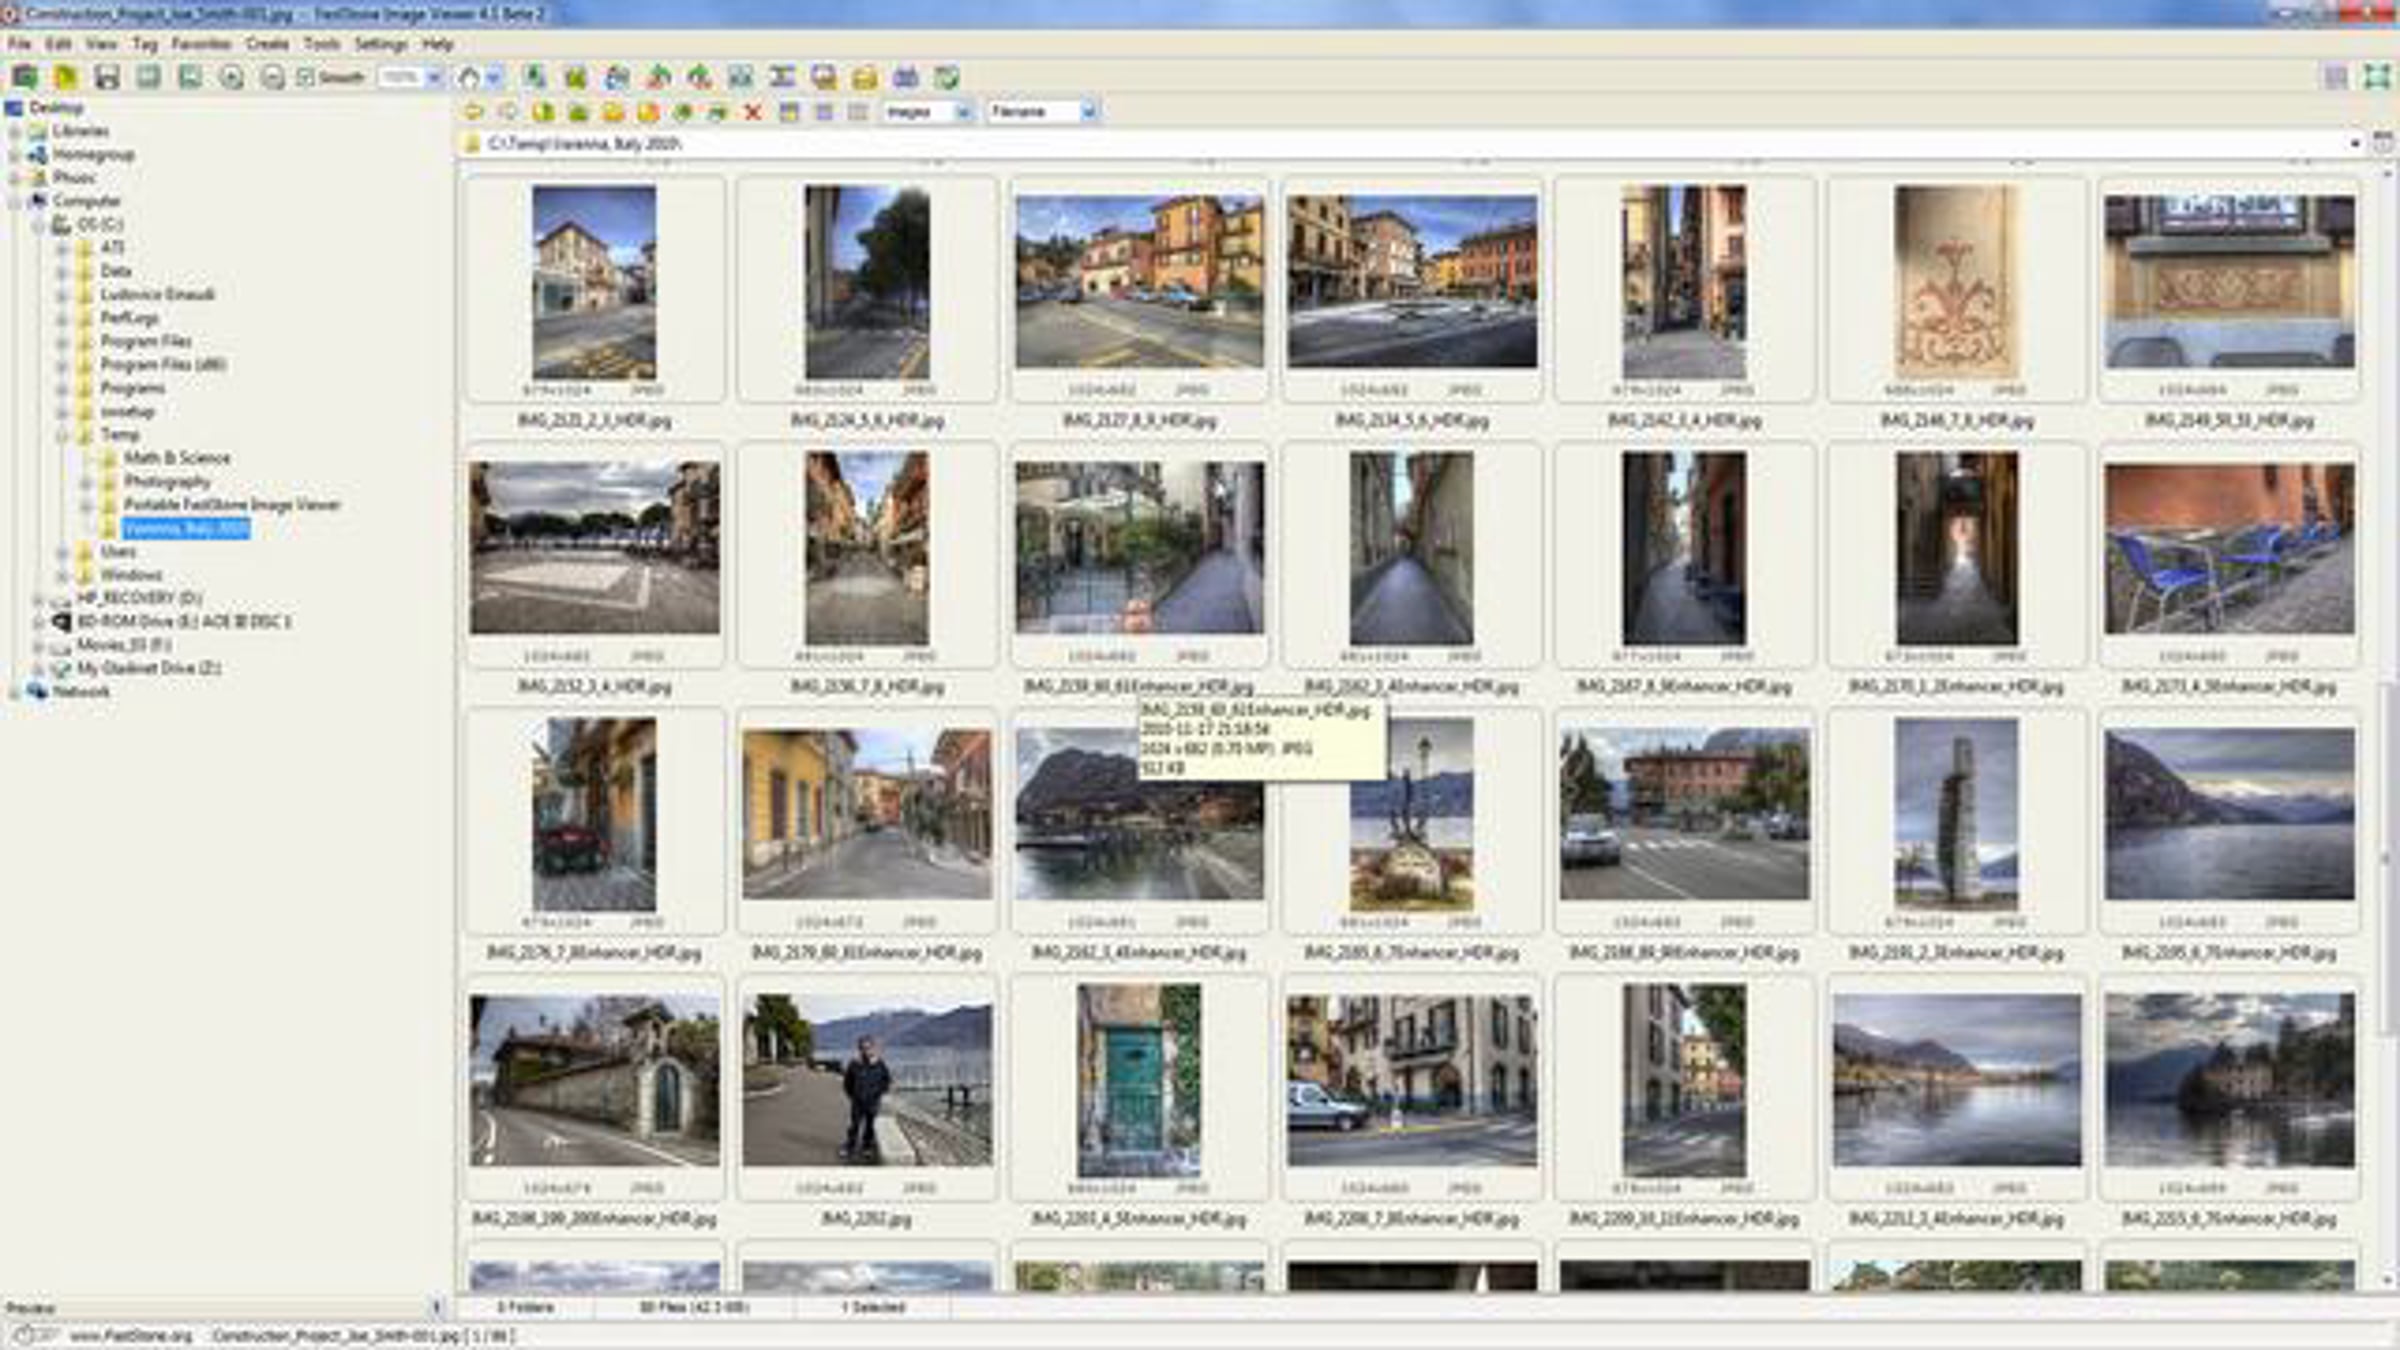Screen dimensions: 2400x1350
Task: Click the blue Print toolbar icon
Action: click(x=906, y=77)
